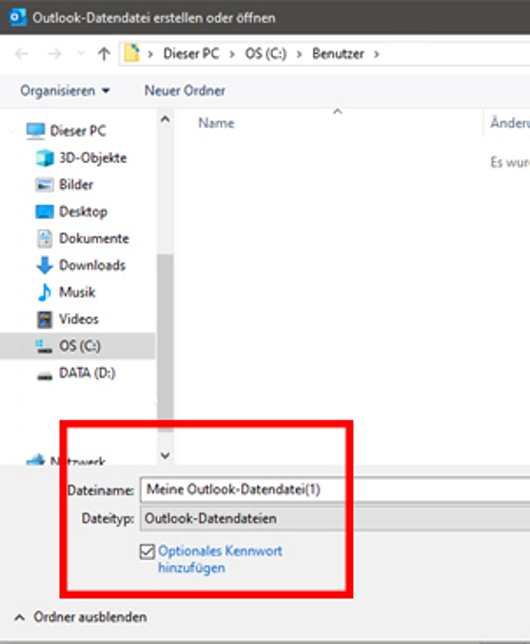Screen dimensions: 530x644
Task: Click the up arrow to parent folder
Action: tap(104, 54)
